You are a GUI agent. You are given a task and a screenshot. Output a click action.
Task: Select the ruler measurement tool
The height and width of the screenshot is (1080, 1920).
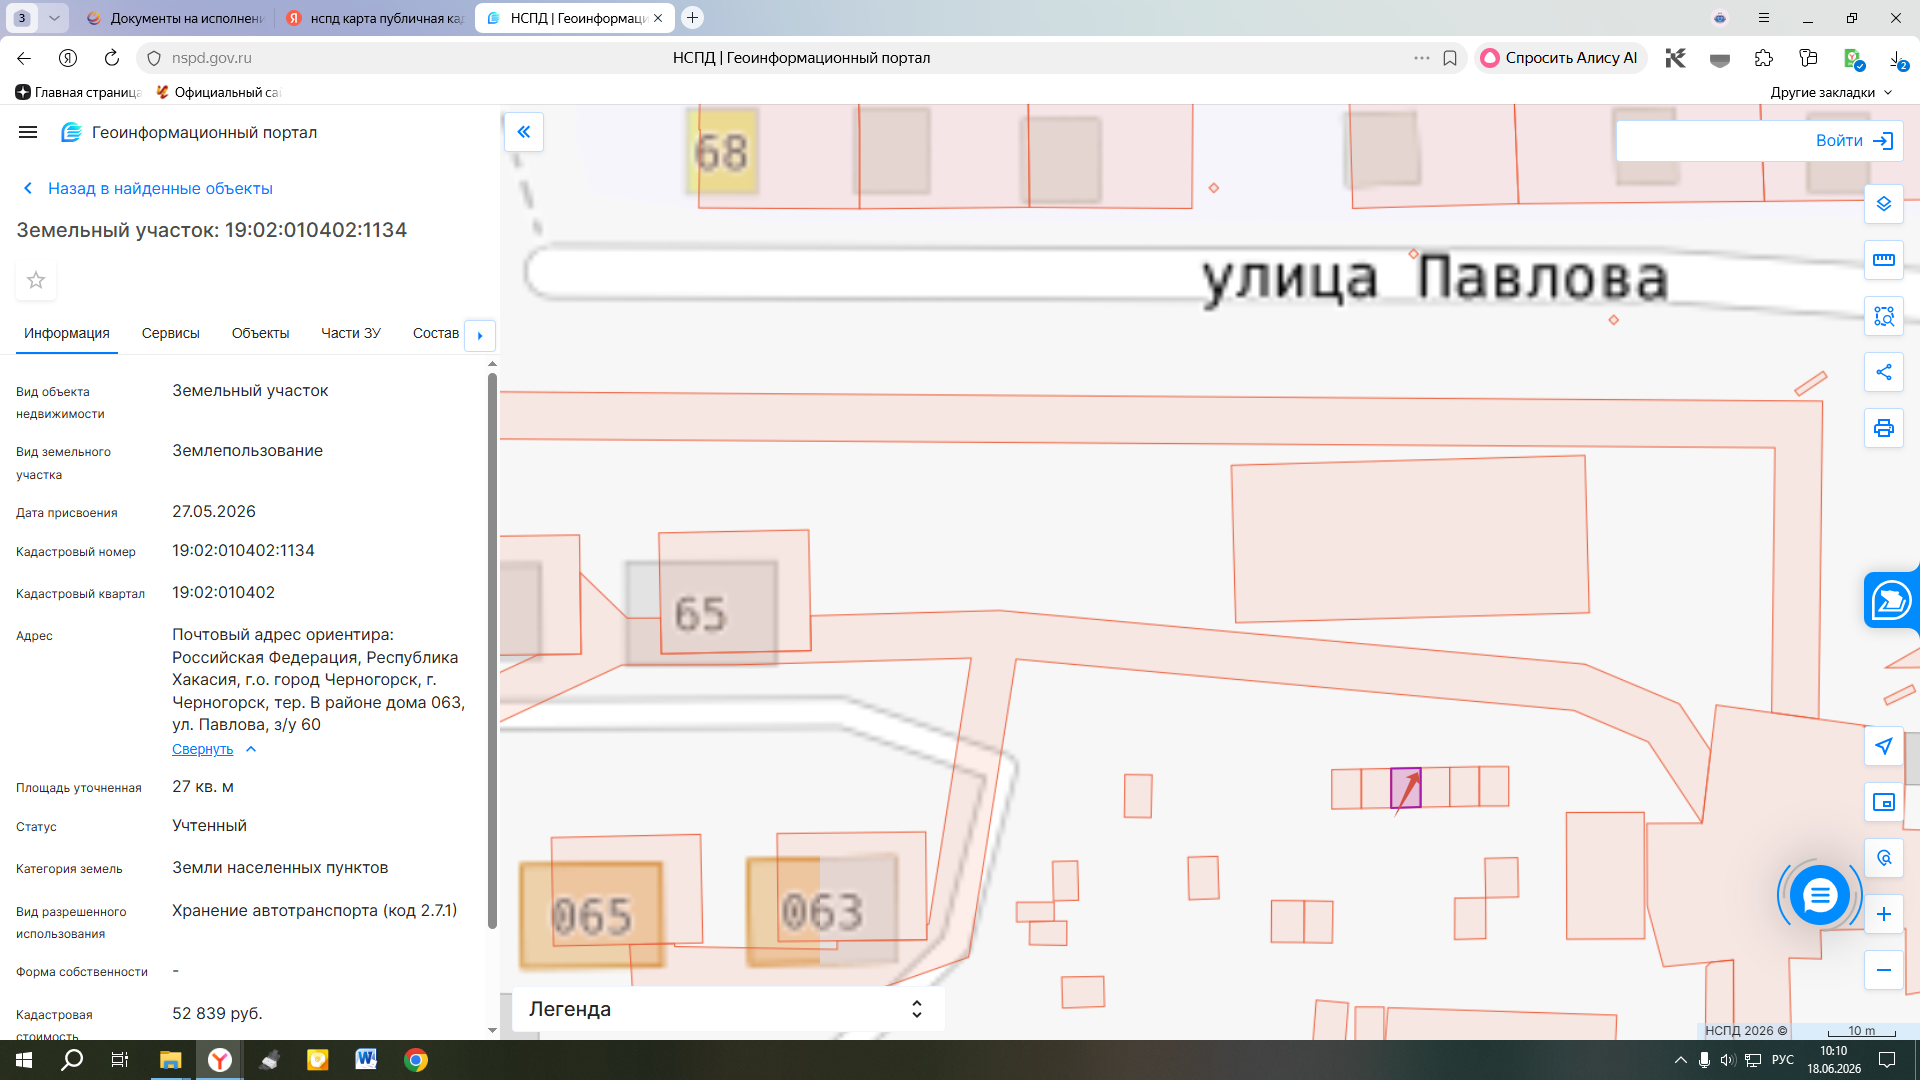(1884, 260)
